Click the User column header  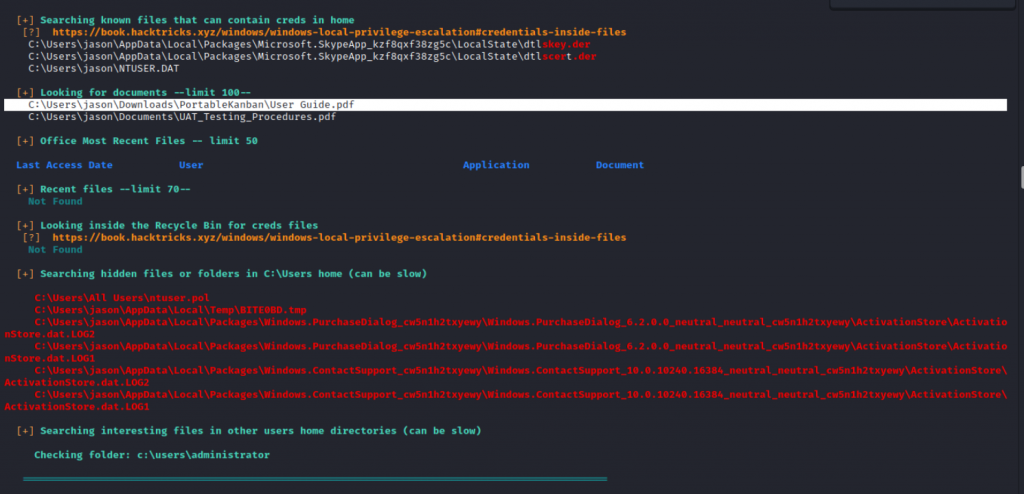pos(191,165)
